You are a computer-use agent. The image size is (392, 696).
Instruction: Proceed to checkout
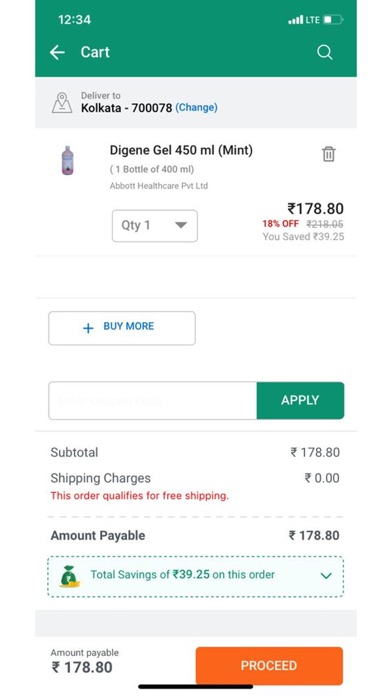pos(269,665)
